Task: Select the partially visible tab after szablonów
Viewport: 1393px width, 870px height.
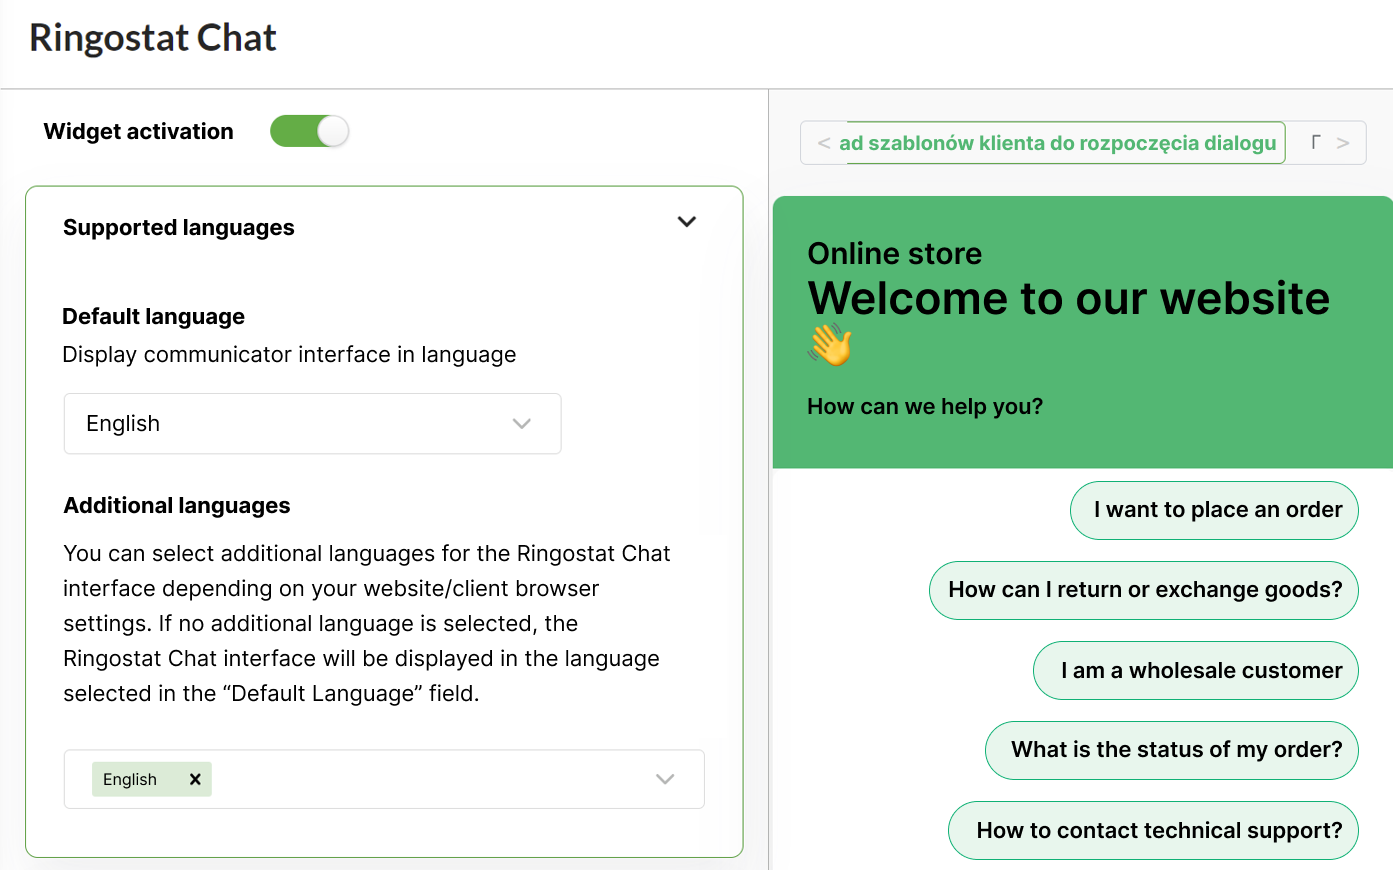Action: point(1316,143)
